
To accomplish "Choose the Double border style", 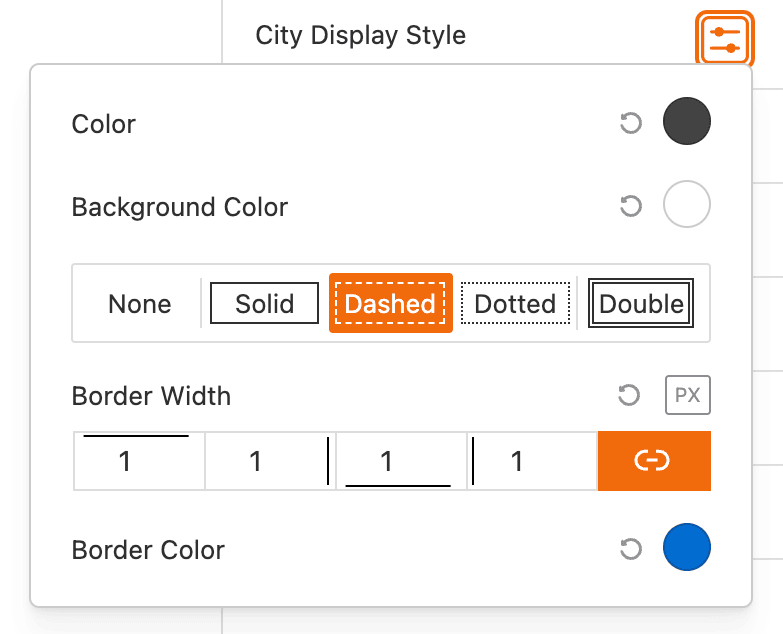I will 641,304.
